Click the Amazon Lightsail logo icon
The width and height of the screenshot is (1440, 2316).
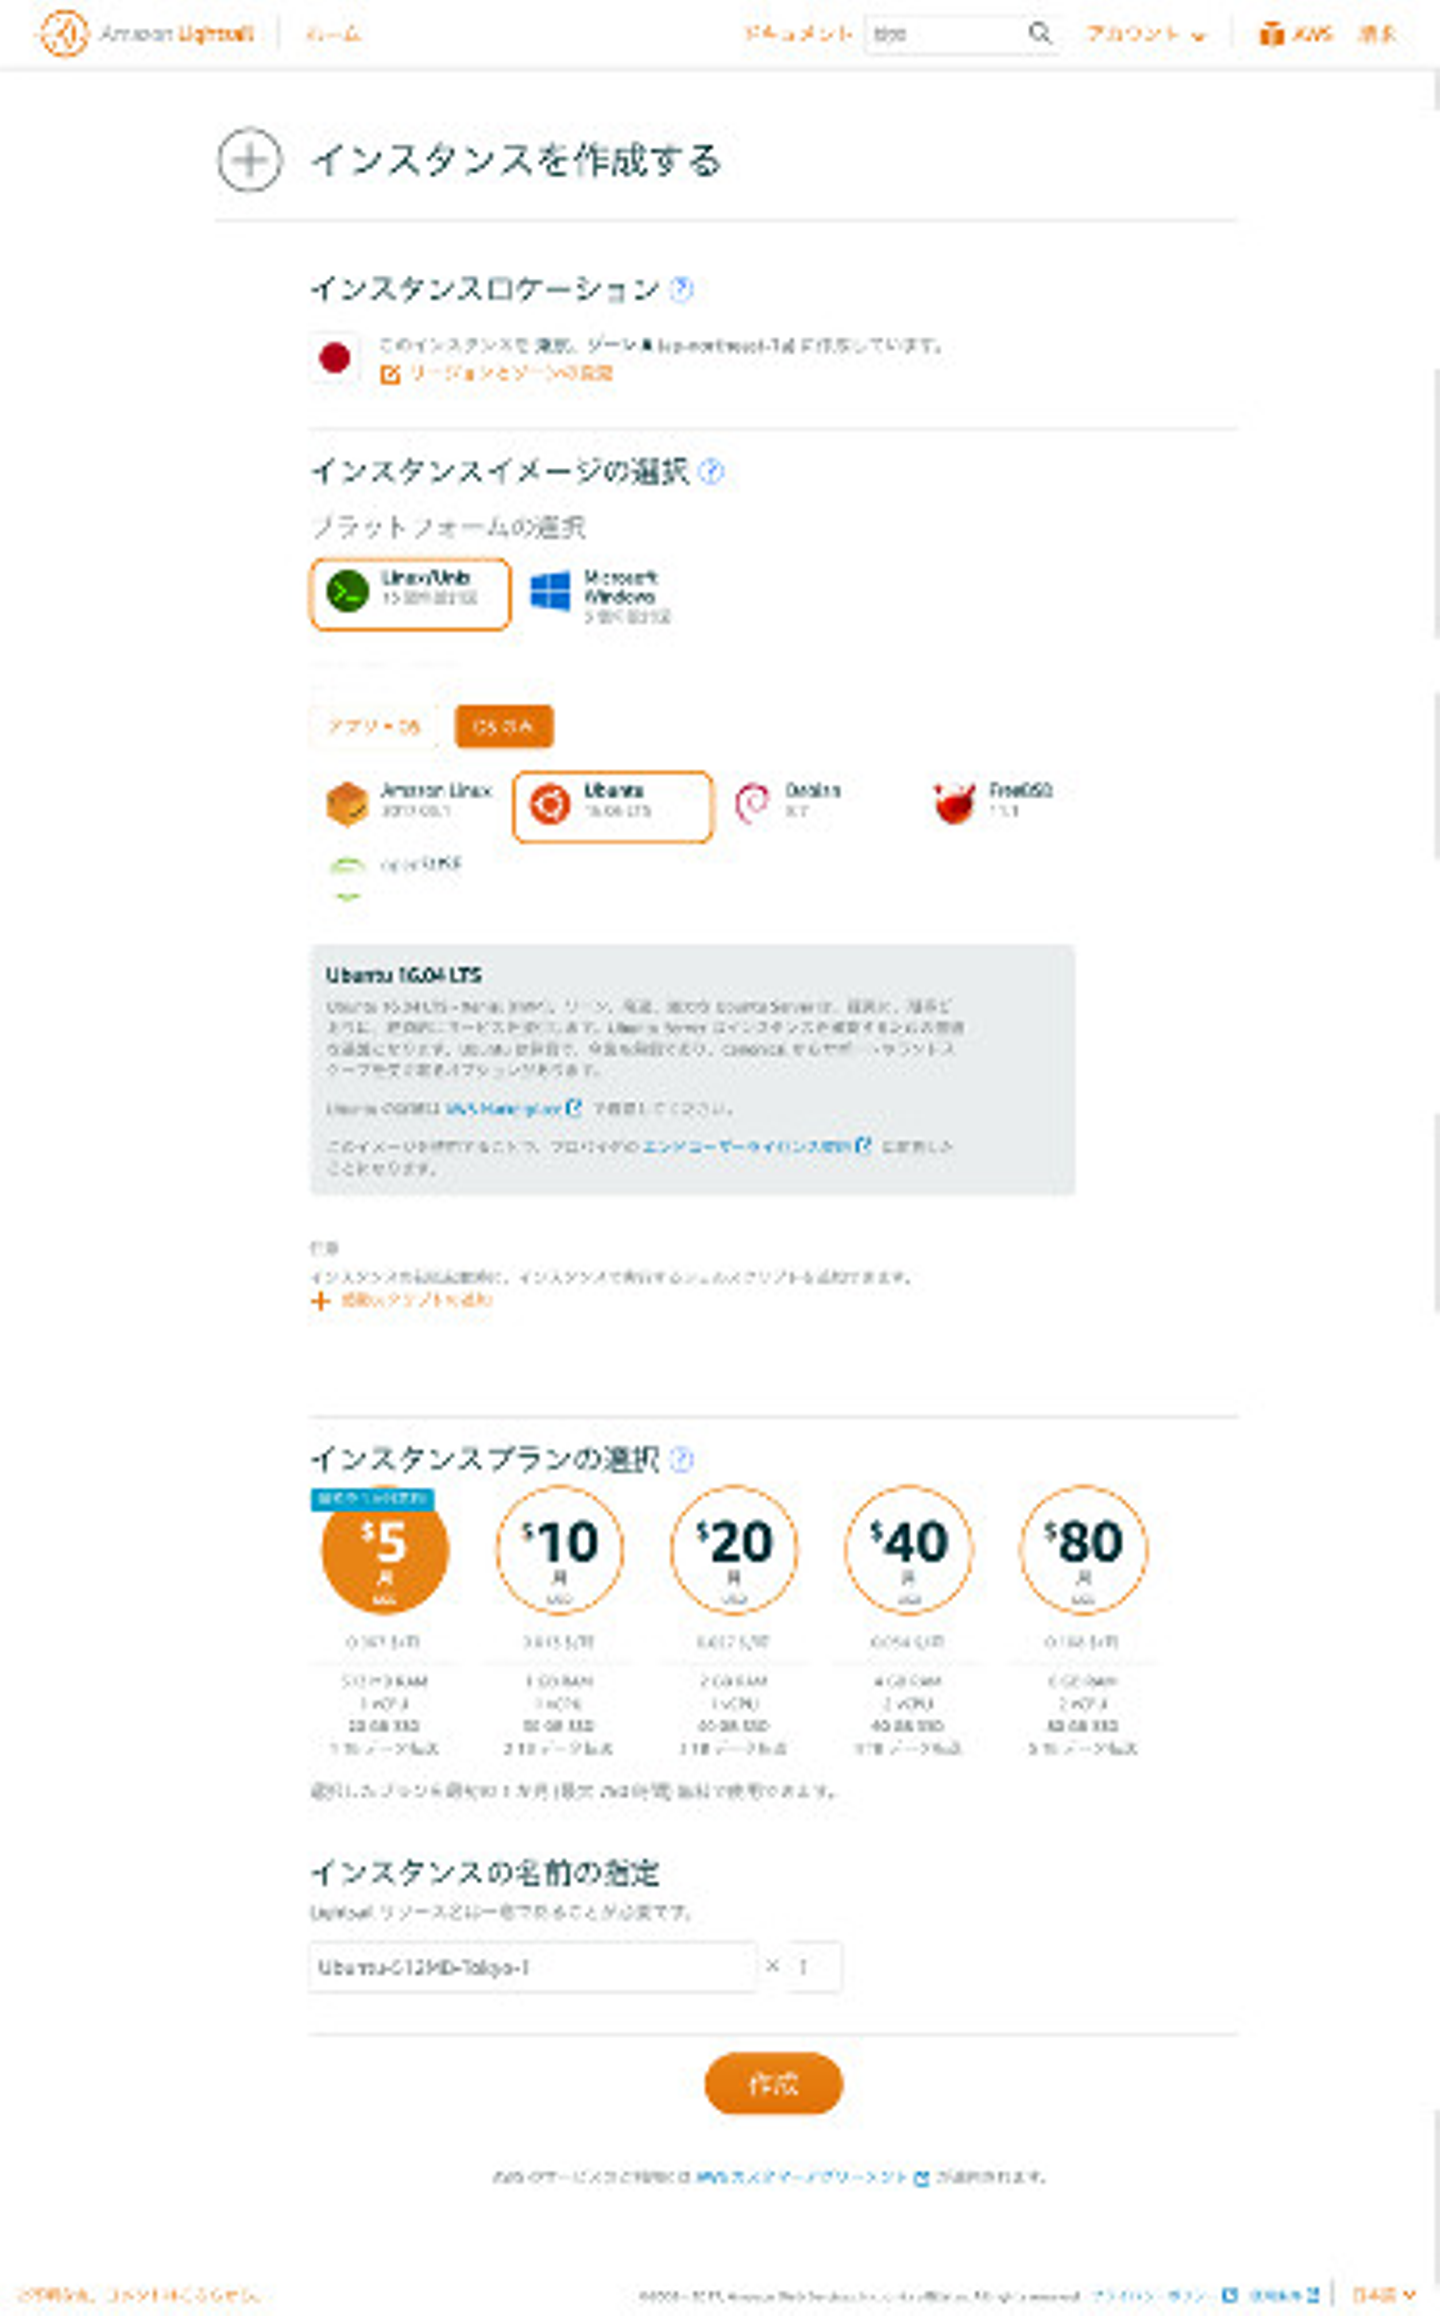63,34
